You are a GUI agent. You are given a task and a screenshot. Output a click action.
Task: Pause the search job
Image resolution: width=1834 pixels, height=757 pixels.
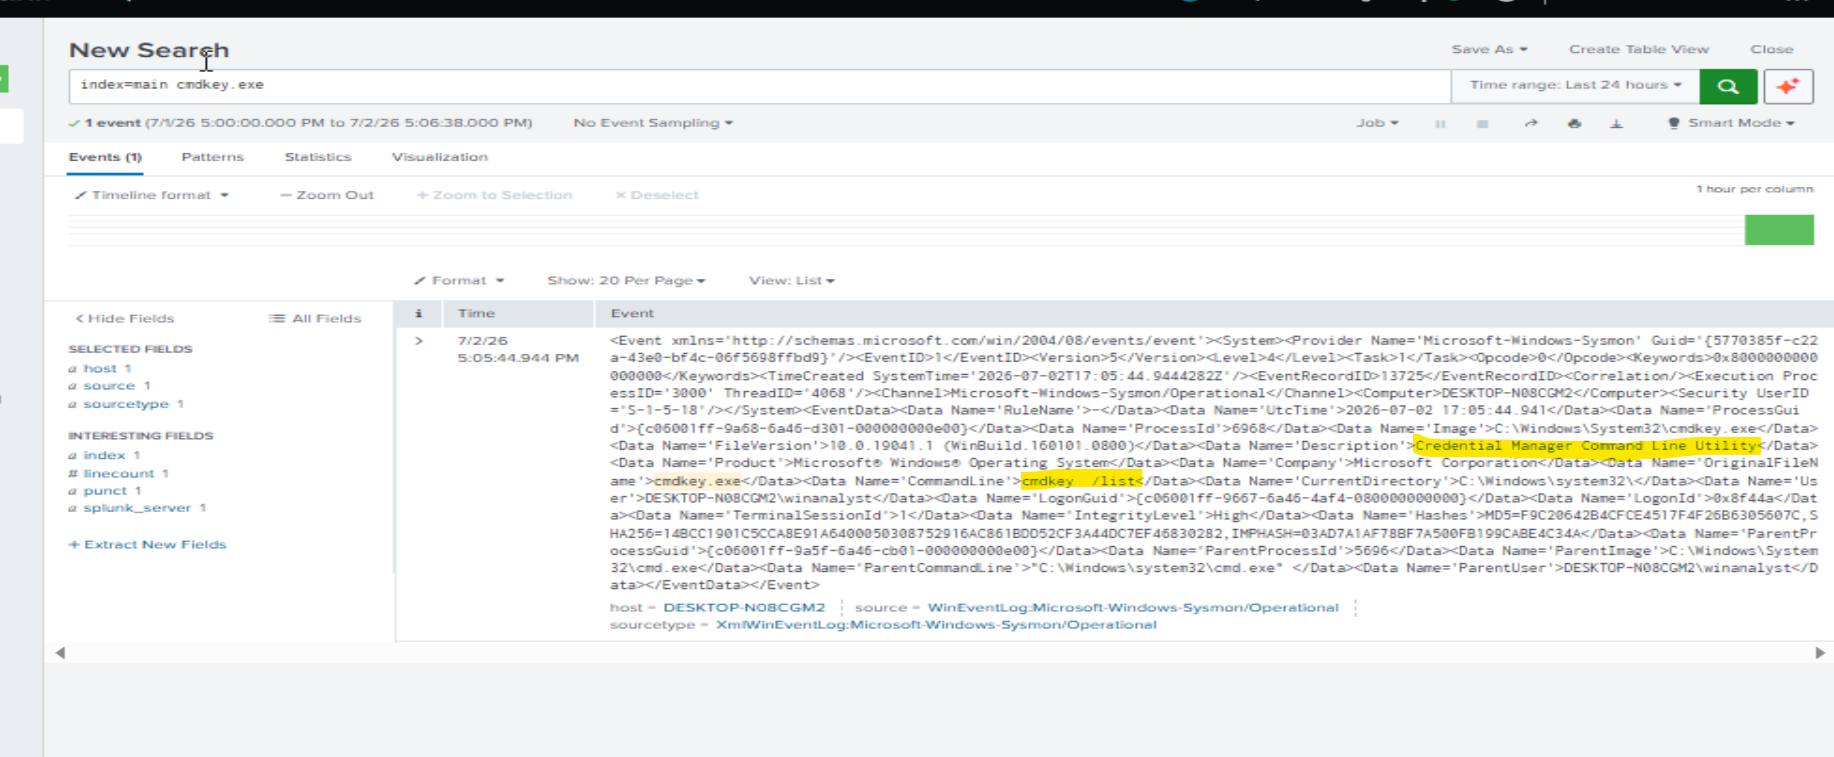(x=1440, y=123)
